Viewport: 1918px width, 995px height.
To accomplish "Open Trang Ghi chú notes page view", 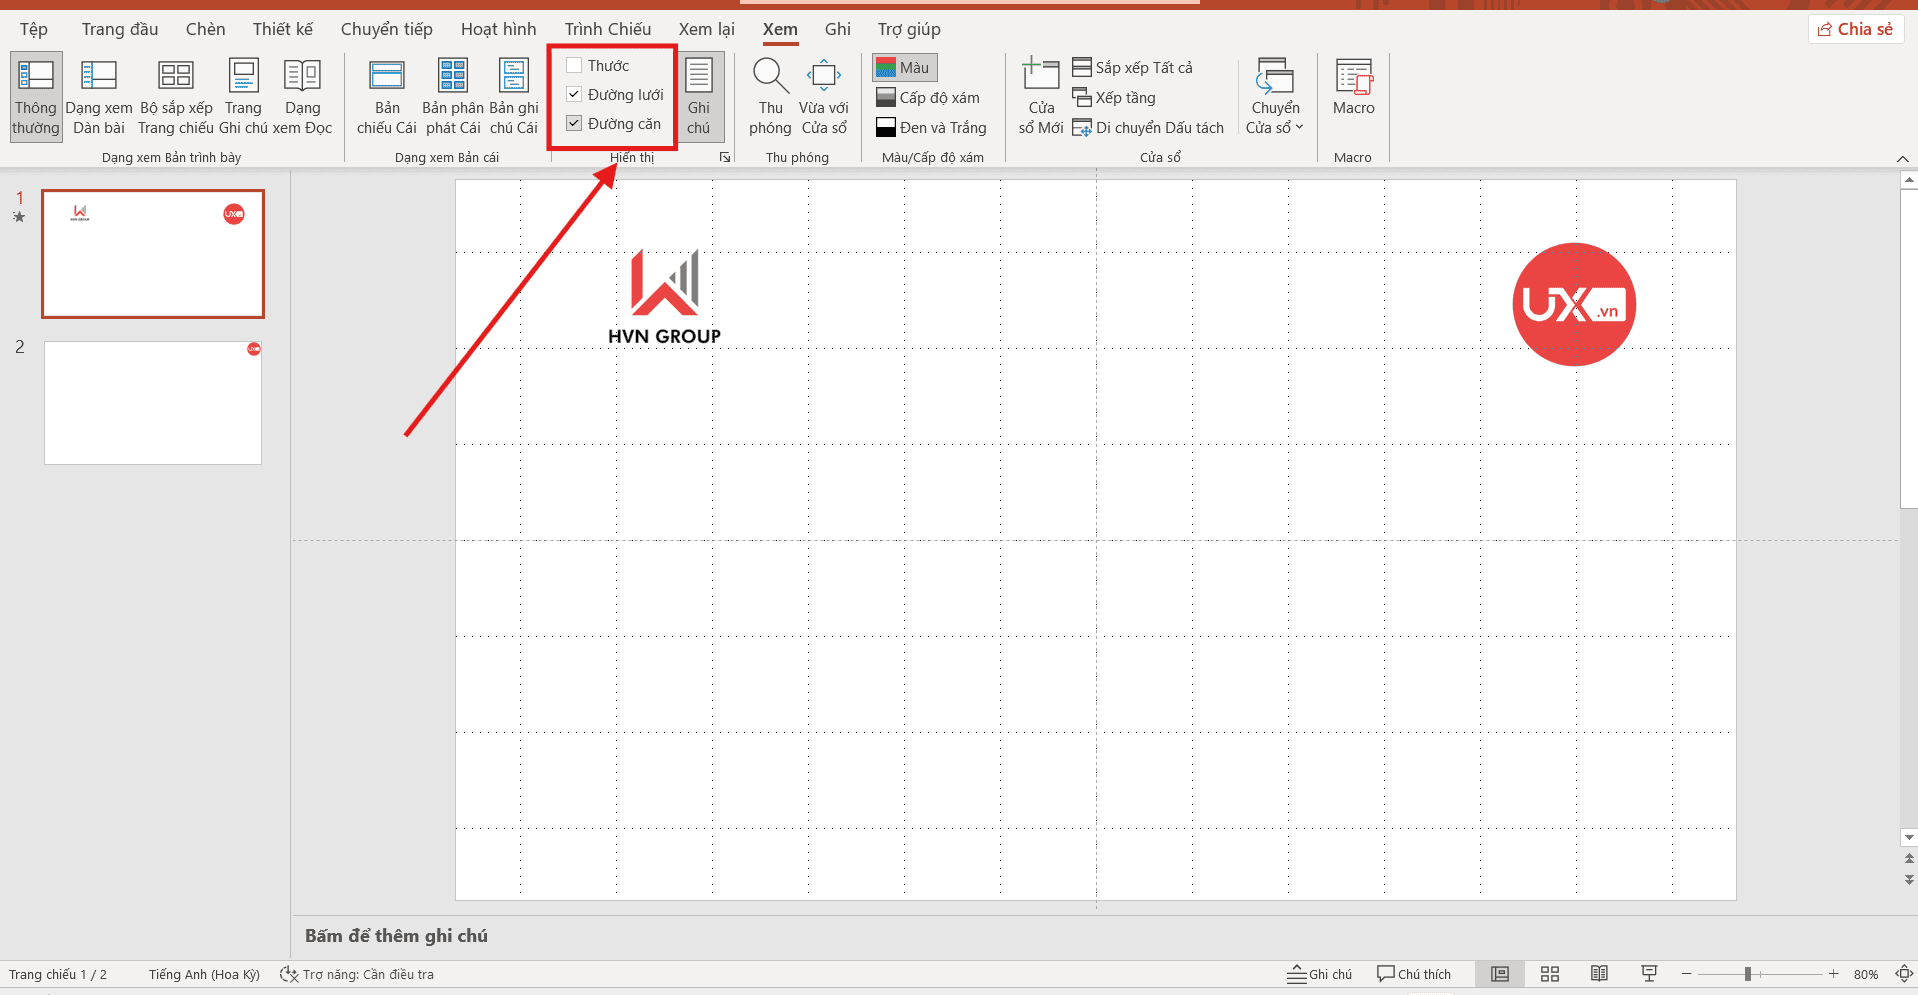I will [243, 96].
